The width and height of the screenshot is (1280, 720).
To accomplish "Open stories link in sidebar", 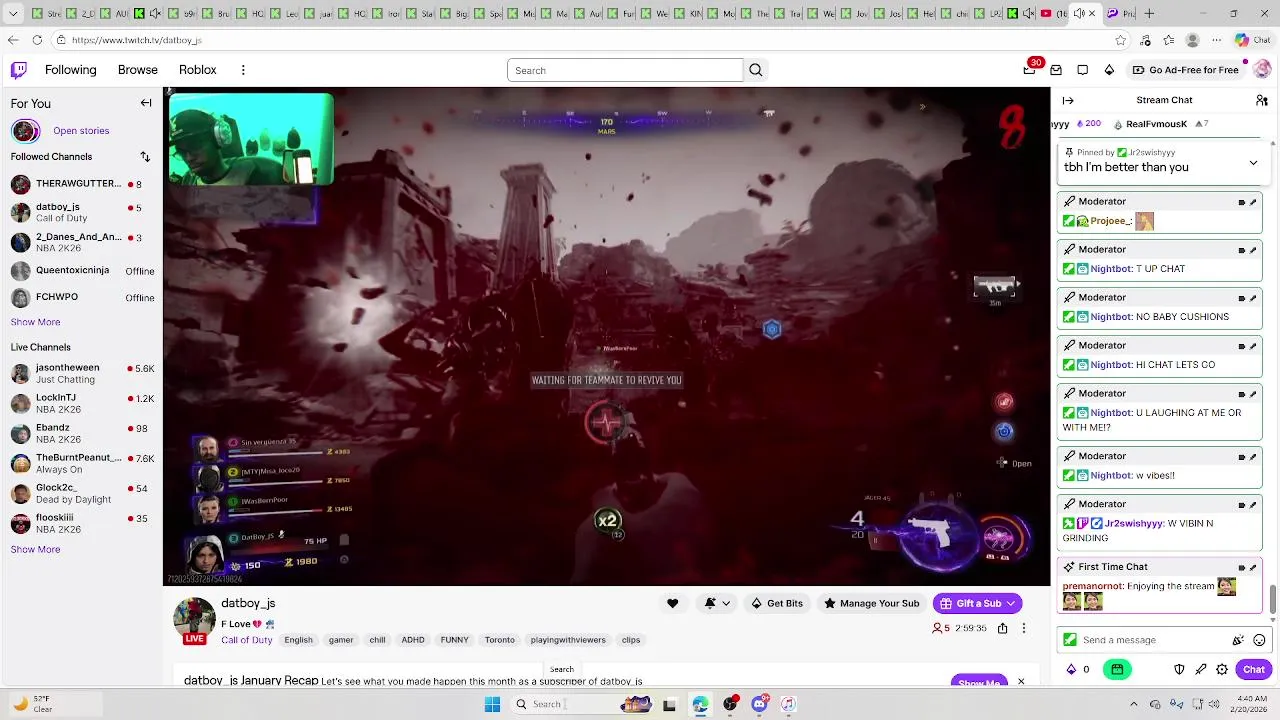I will (81, 131).
